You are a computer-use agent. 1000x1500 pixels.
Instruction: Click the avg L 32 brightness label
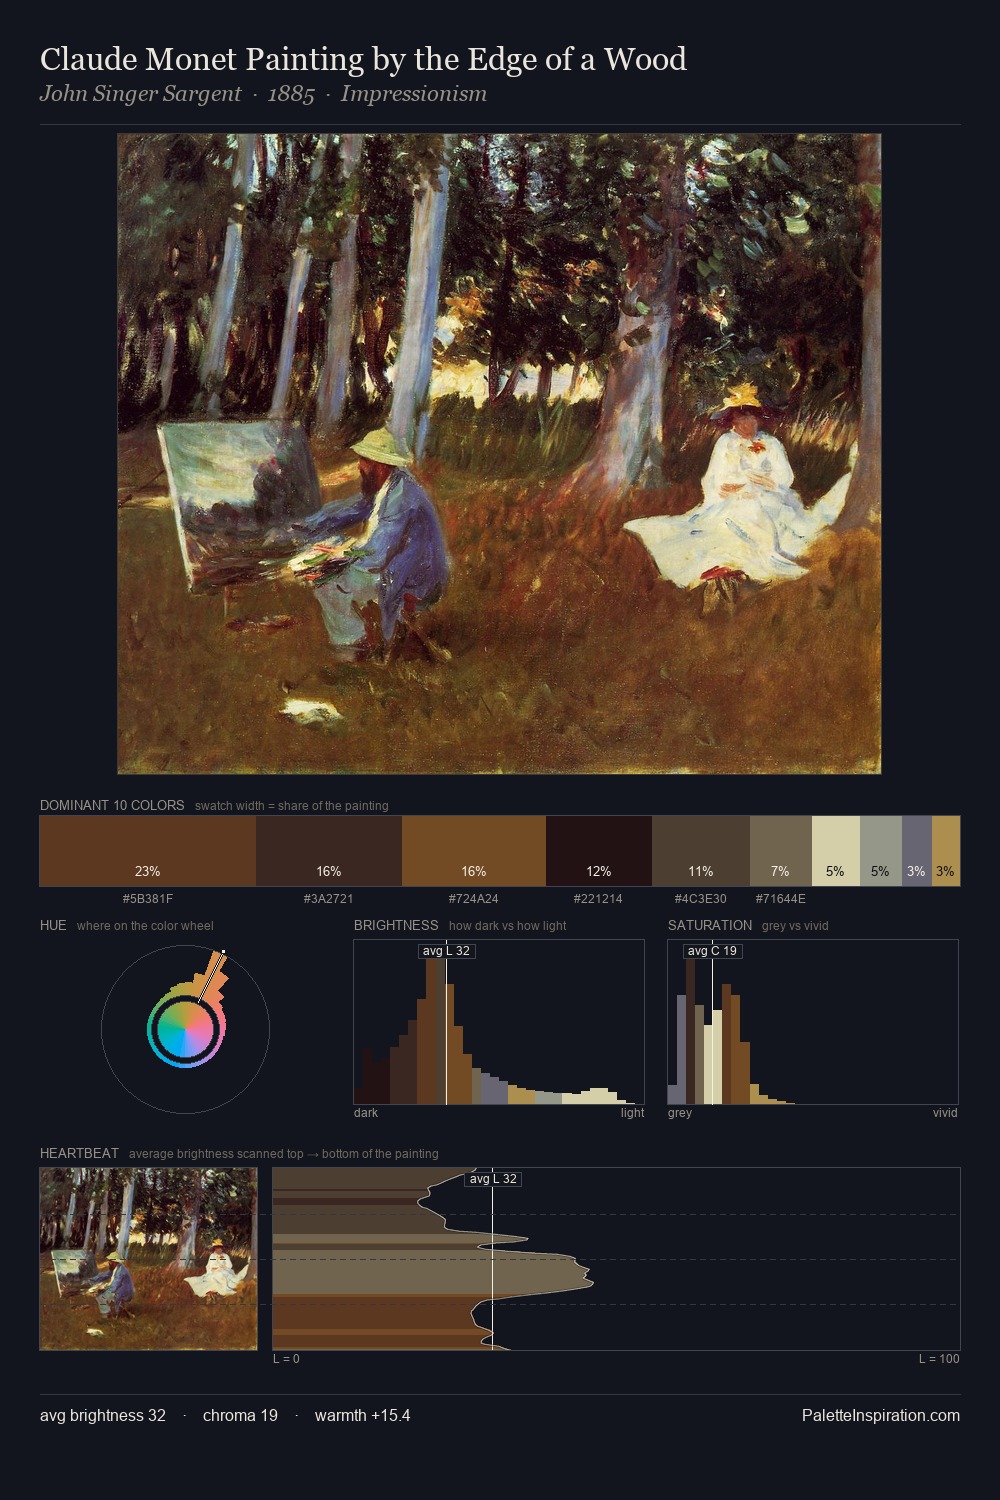tap(446, 951)
